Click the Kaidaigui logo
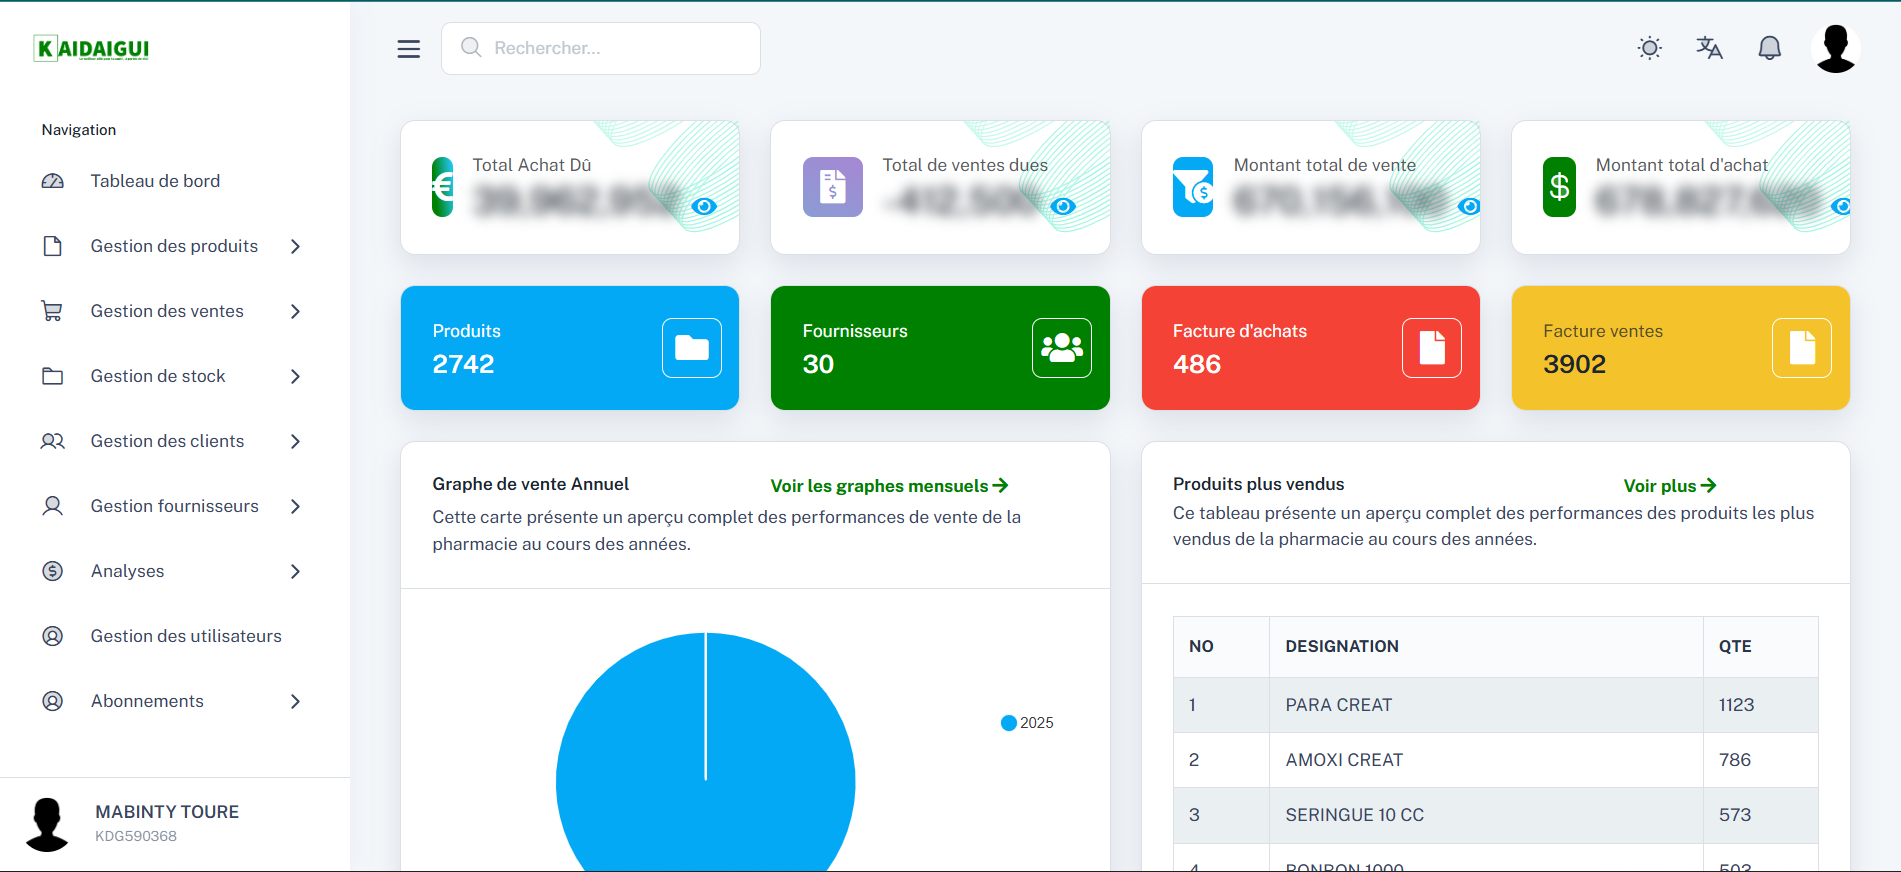This screenshot has width=1901, height=872. tap(91, 48)
